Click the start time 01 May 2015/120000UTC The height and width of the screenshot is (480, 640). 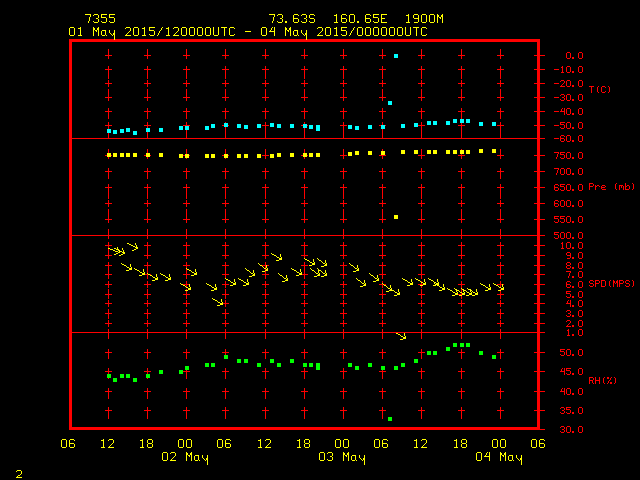[x=152, y=32]
